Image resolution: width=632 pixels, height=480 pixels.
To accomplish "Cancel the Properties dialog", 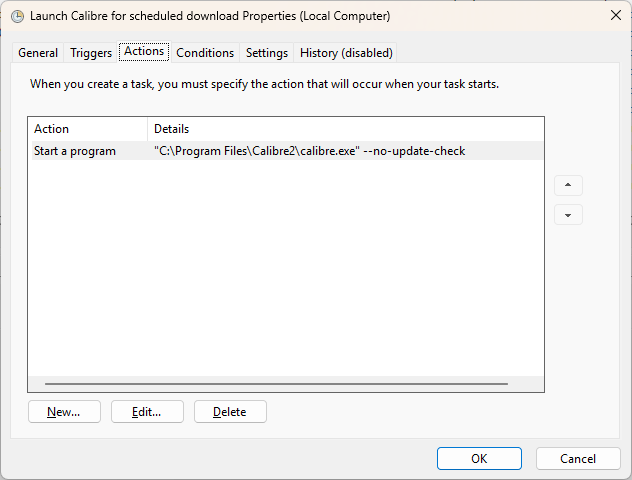I will click(x=578, y=459).
